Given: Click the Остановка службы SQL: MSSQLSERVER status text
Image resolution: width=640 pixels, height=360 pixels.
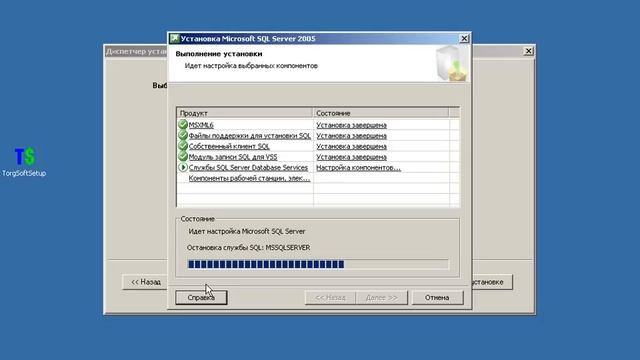Looking at the screenshot, I should point(248,247).
